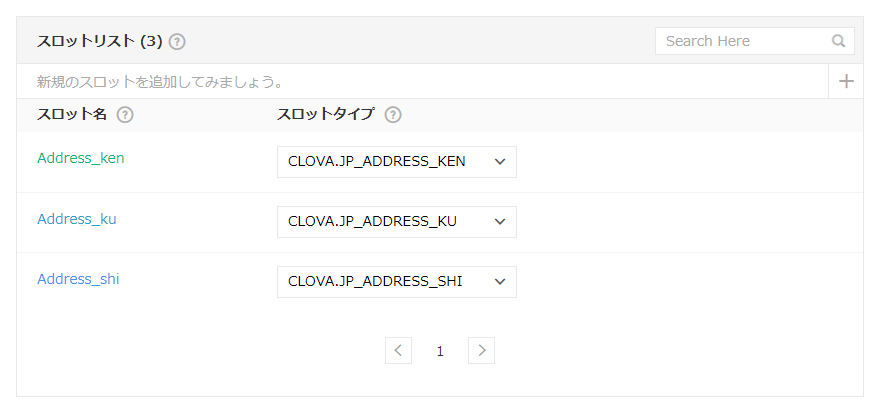Click the plus icon to add slot
Viewport: 875px width, 411px height.
click(x=846, y=81)
